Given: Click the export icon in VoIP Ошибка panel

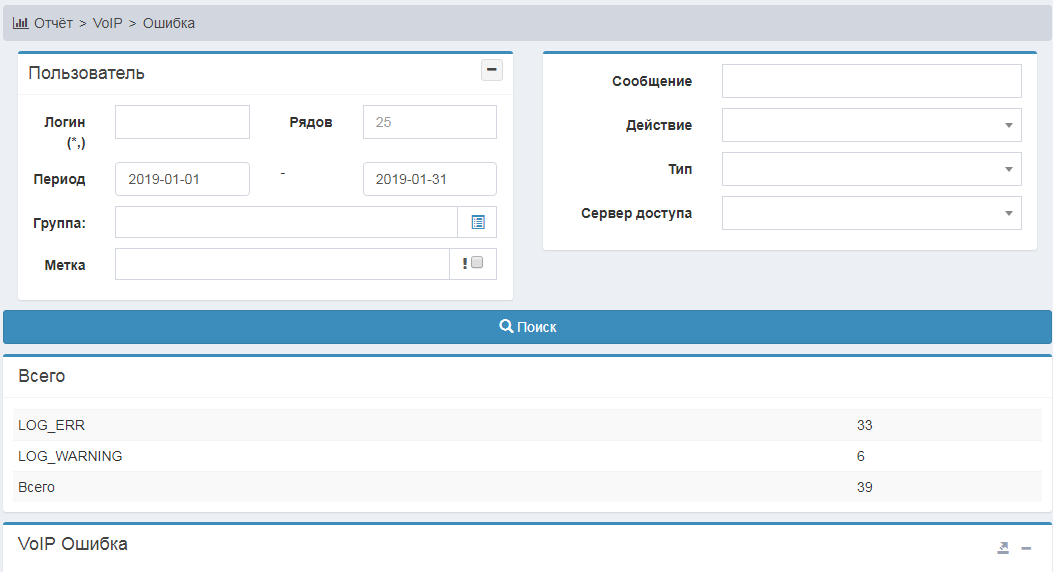Looking at the screenshot, I should tap(1003, 548).
